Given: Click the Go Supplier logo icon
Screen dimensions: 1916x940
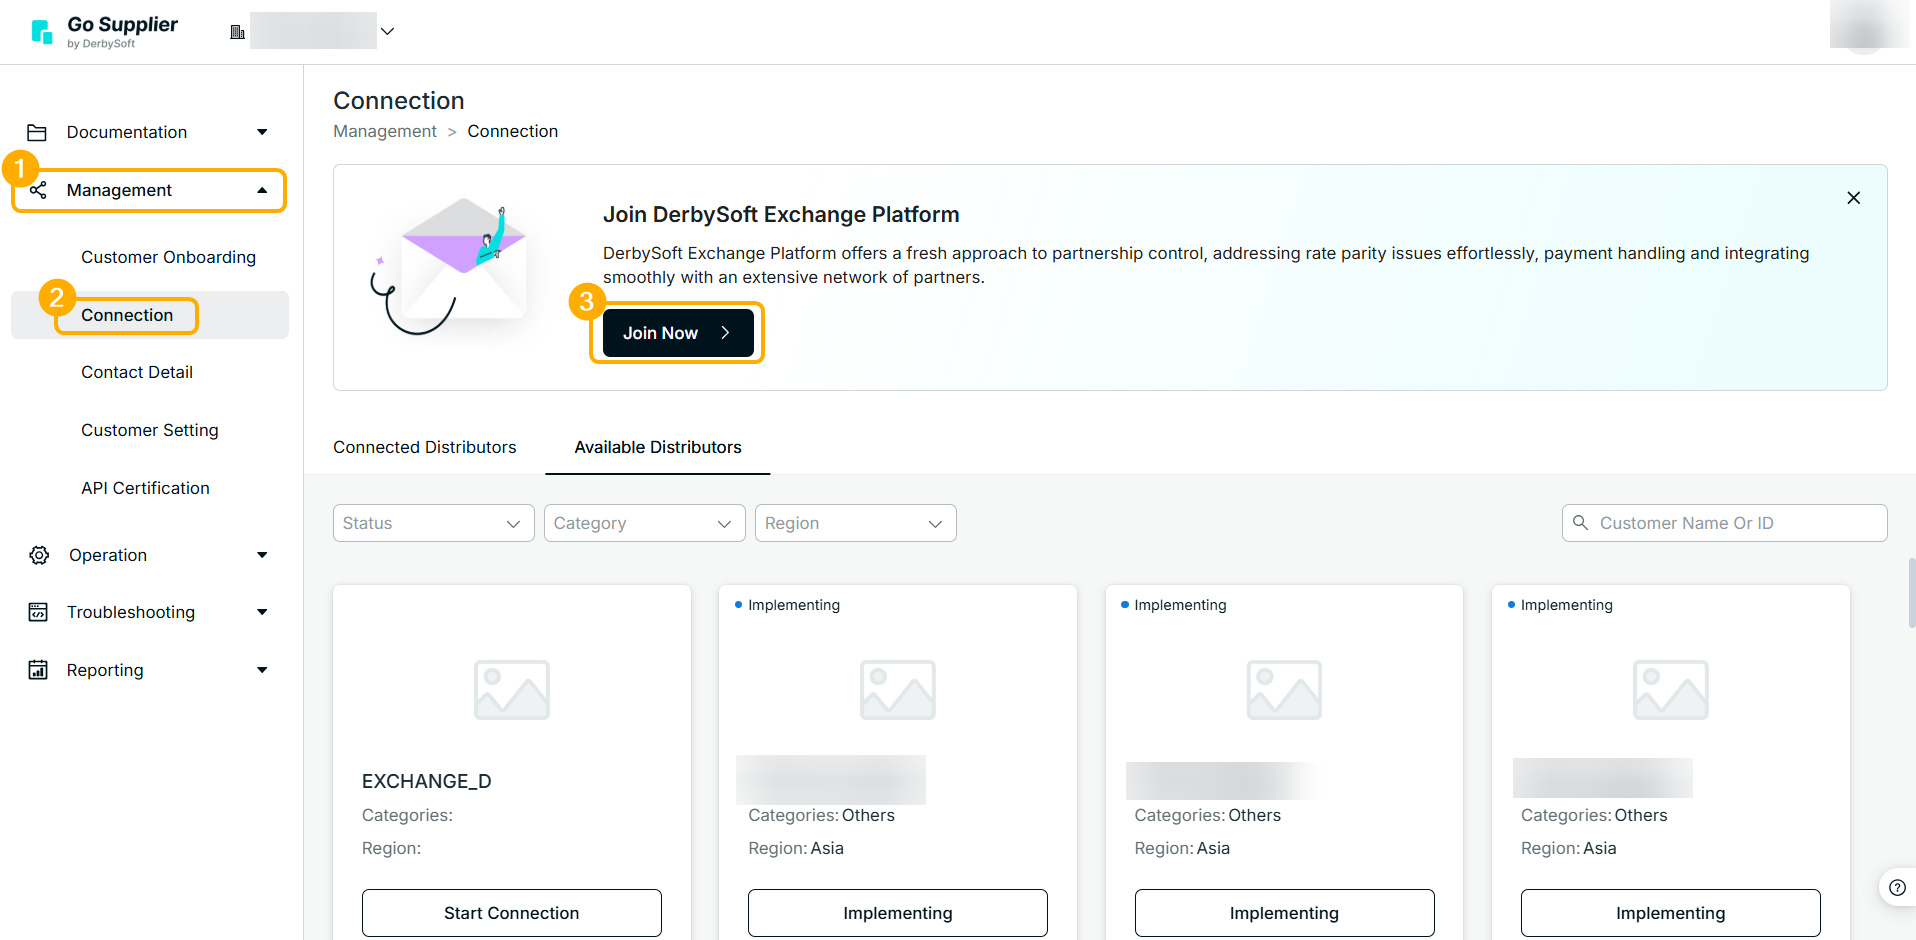Looking at the screenshot, I should (x=41, y=32).
